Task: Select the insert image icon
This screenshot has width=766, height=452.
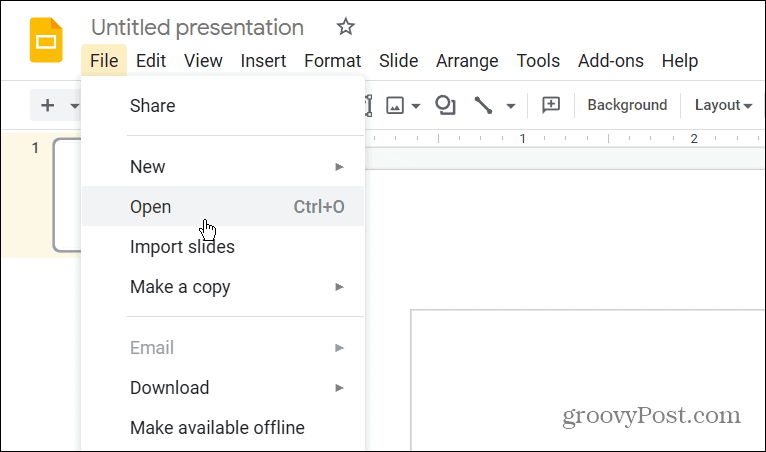Action: pyautogui.click(x=395, y=105)
